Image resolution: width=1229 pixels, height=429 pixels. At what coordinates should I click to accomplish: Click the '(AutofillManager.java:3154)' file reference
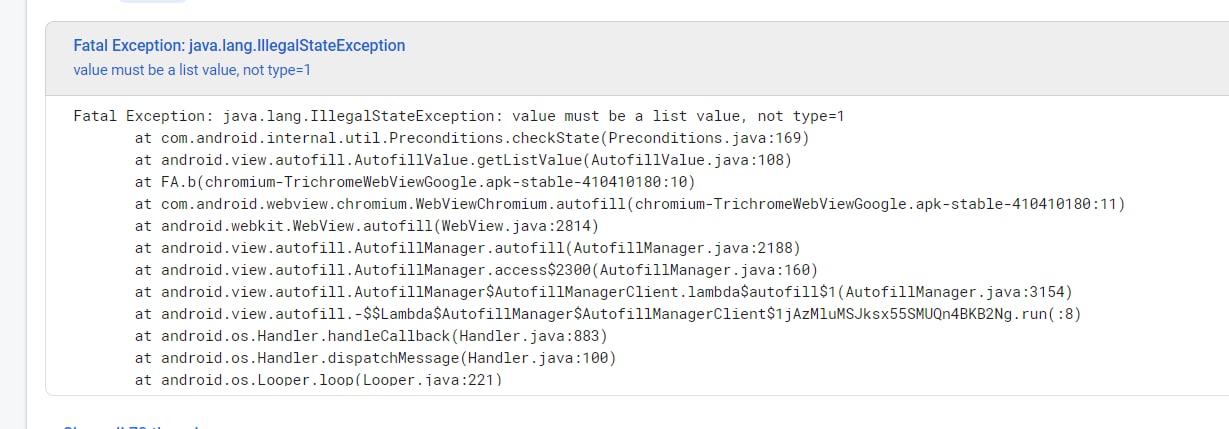(x=954, y=292)
